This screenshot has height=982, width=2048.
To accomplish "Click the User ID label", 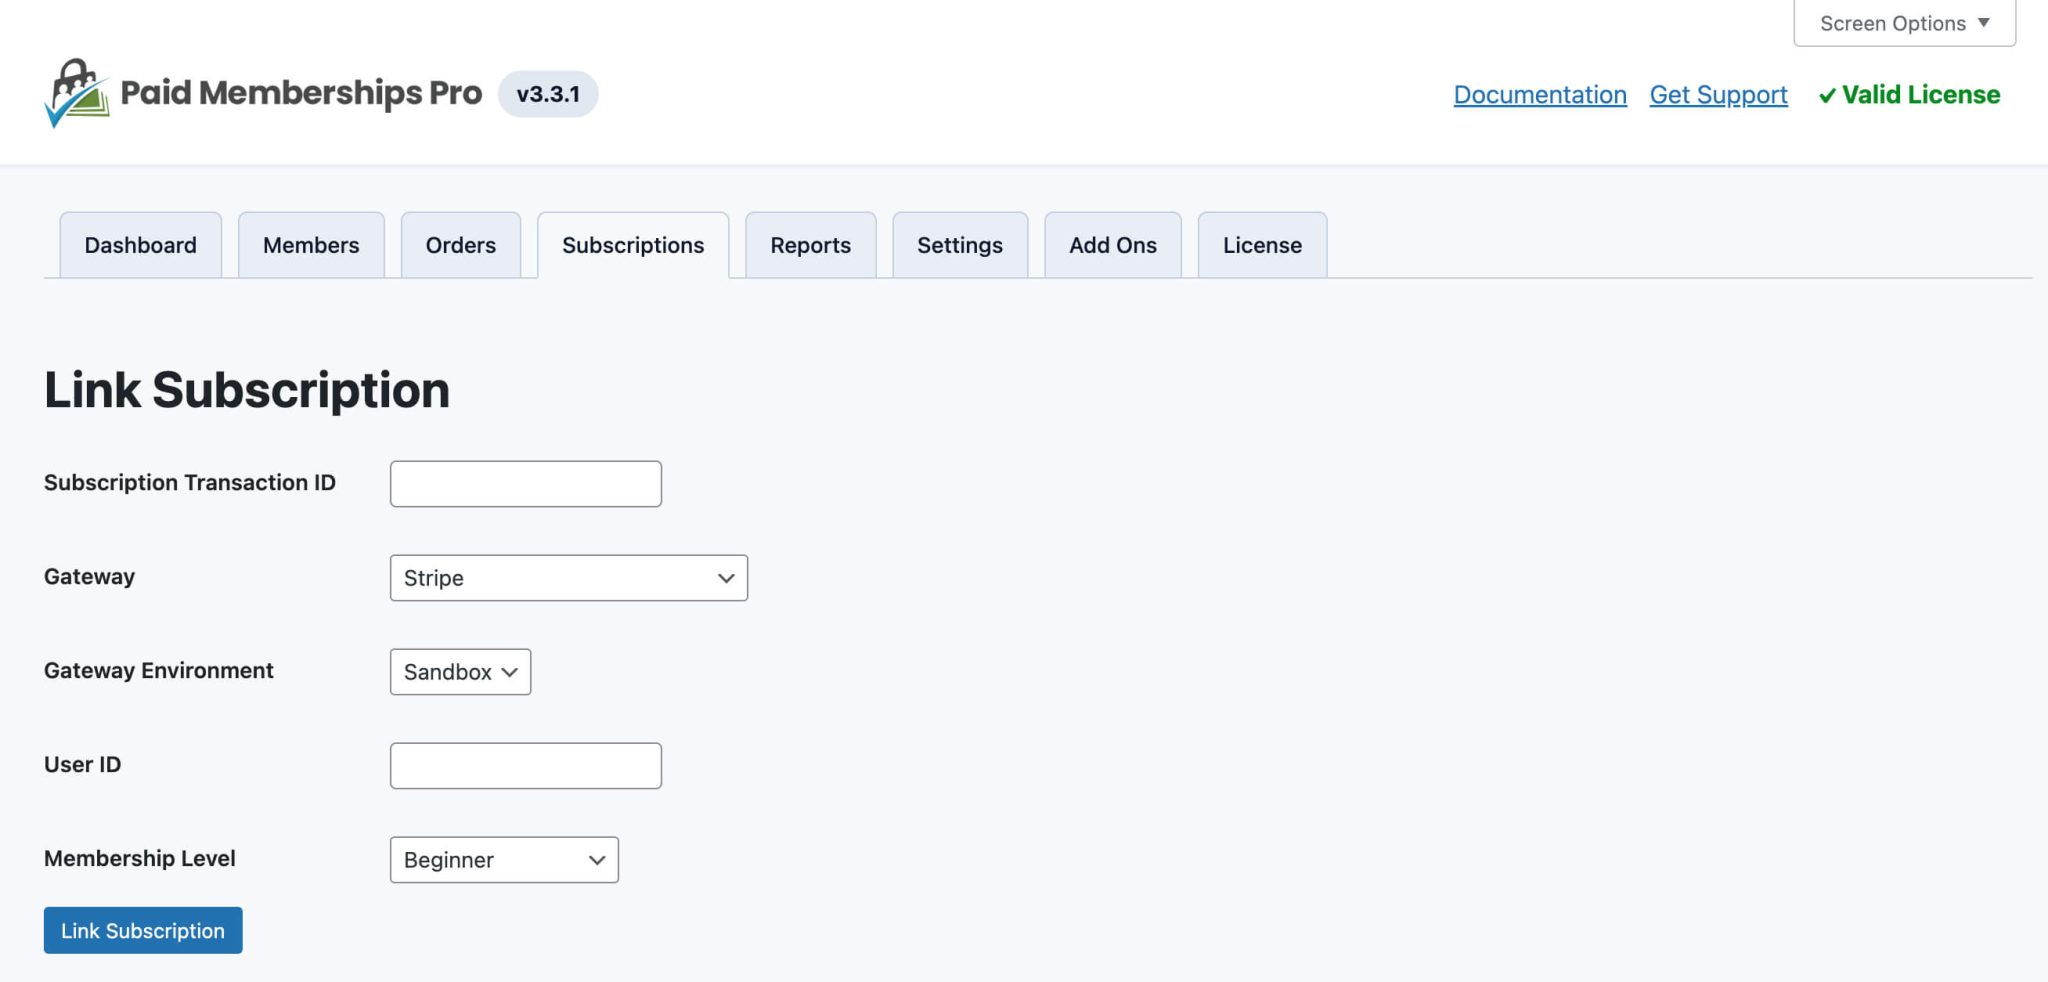I will click(83, 764).
